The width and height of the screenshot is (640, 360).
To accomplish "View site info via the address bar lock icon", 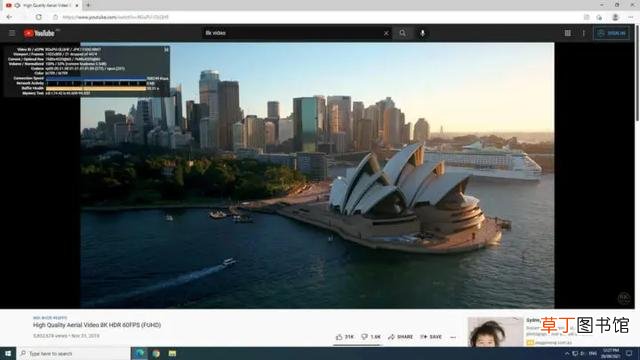I will click(x=56, y=17).
